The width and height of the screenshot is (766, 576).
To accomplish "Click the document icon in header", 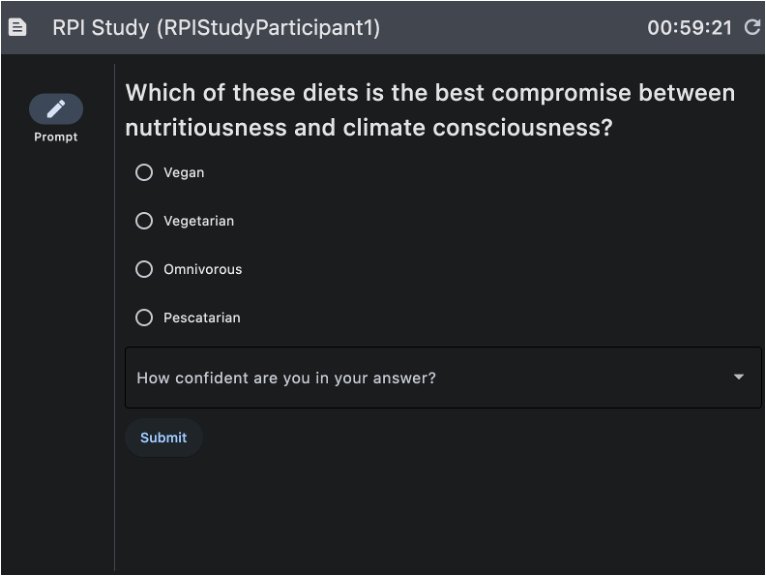I will click(17, 27).
